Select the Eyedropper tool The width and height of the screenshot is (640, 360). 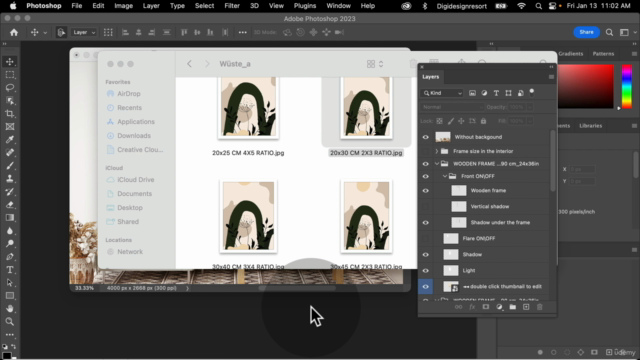(10, 140)
